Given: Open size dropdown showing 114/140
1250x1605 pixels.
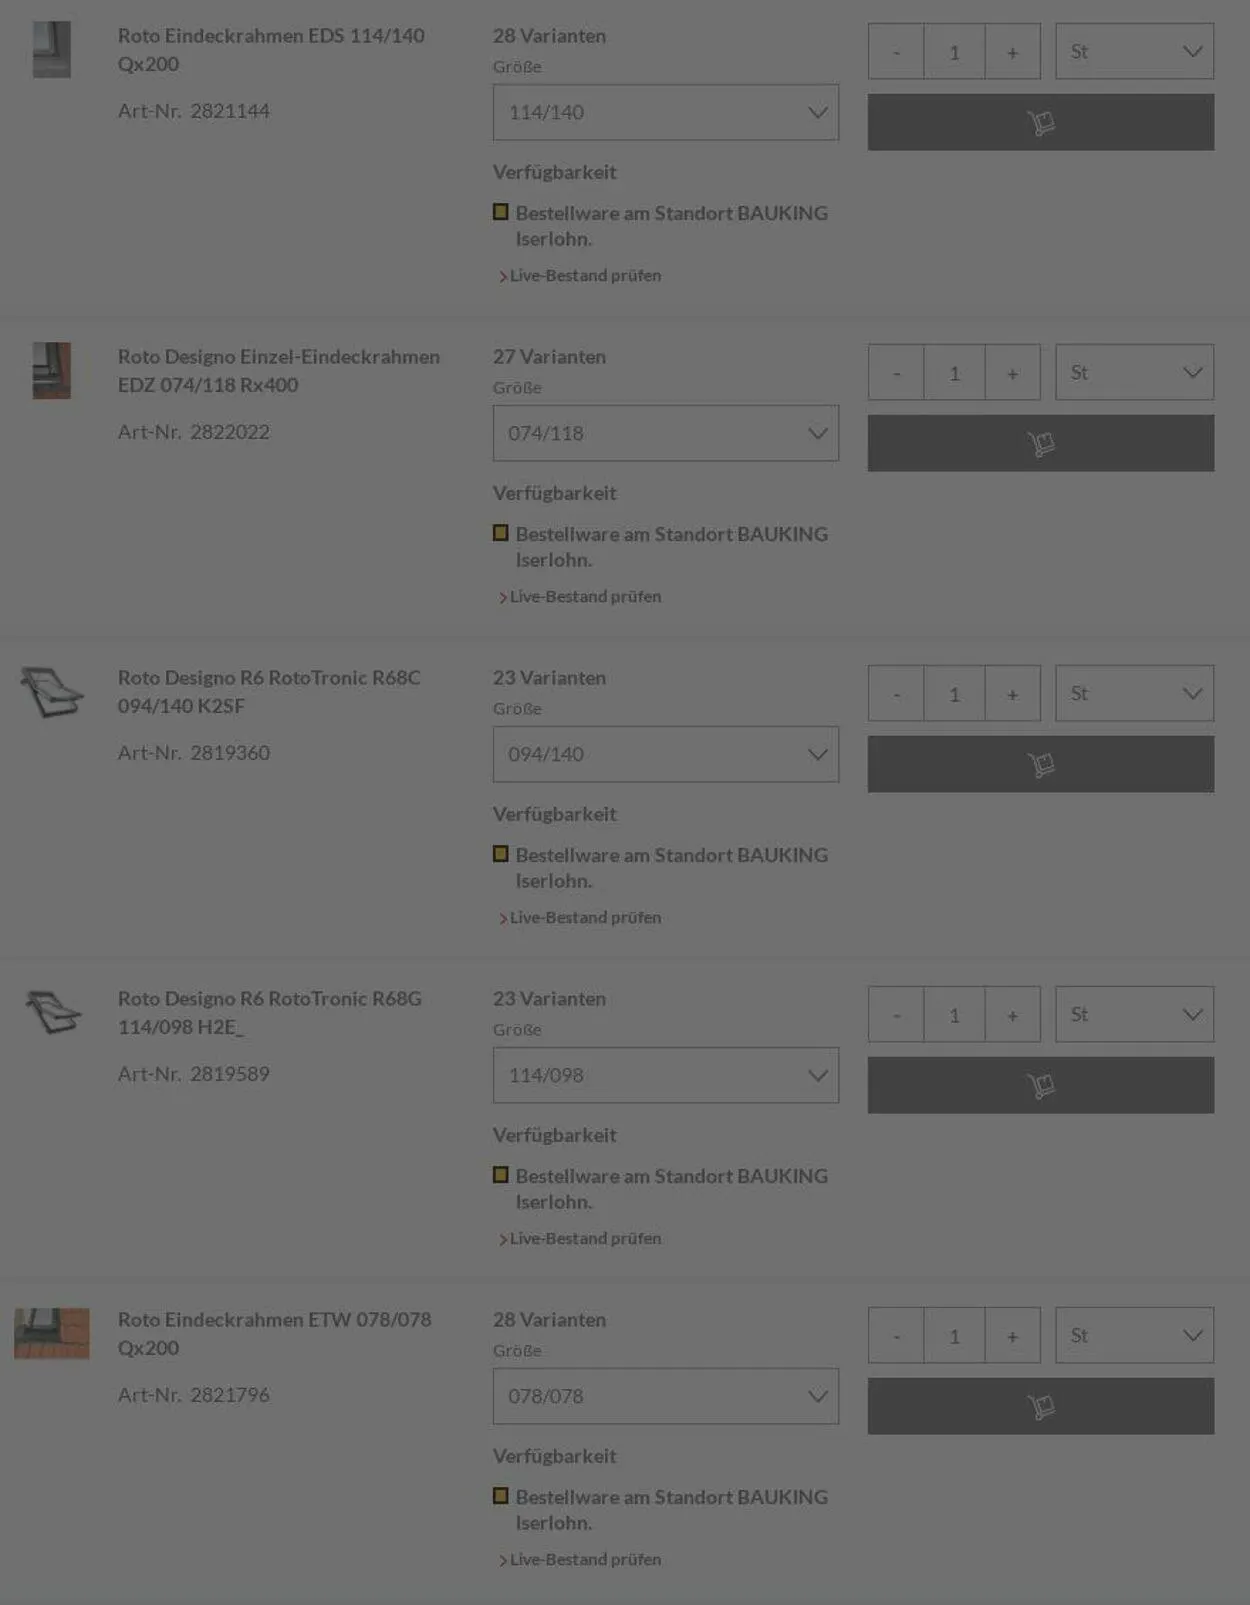Looking at the screenshot, I should (x=665, y=112).
